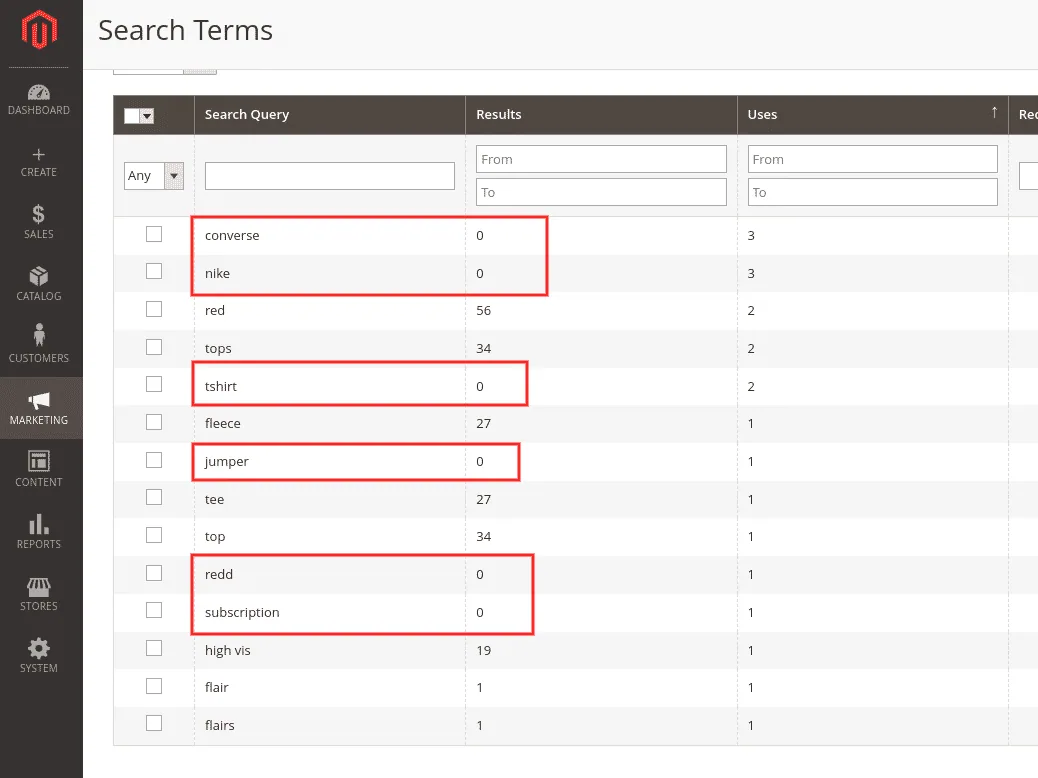Sort by Uses column header
The height and width of the screenshot is (778, 1038).
[762, 115]
